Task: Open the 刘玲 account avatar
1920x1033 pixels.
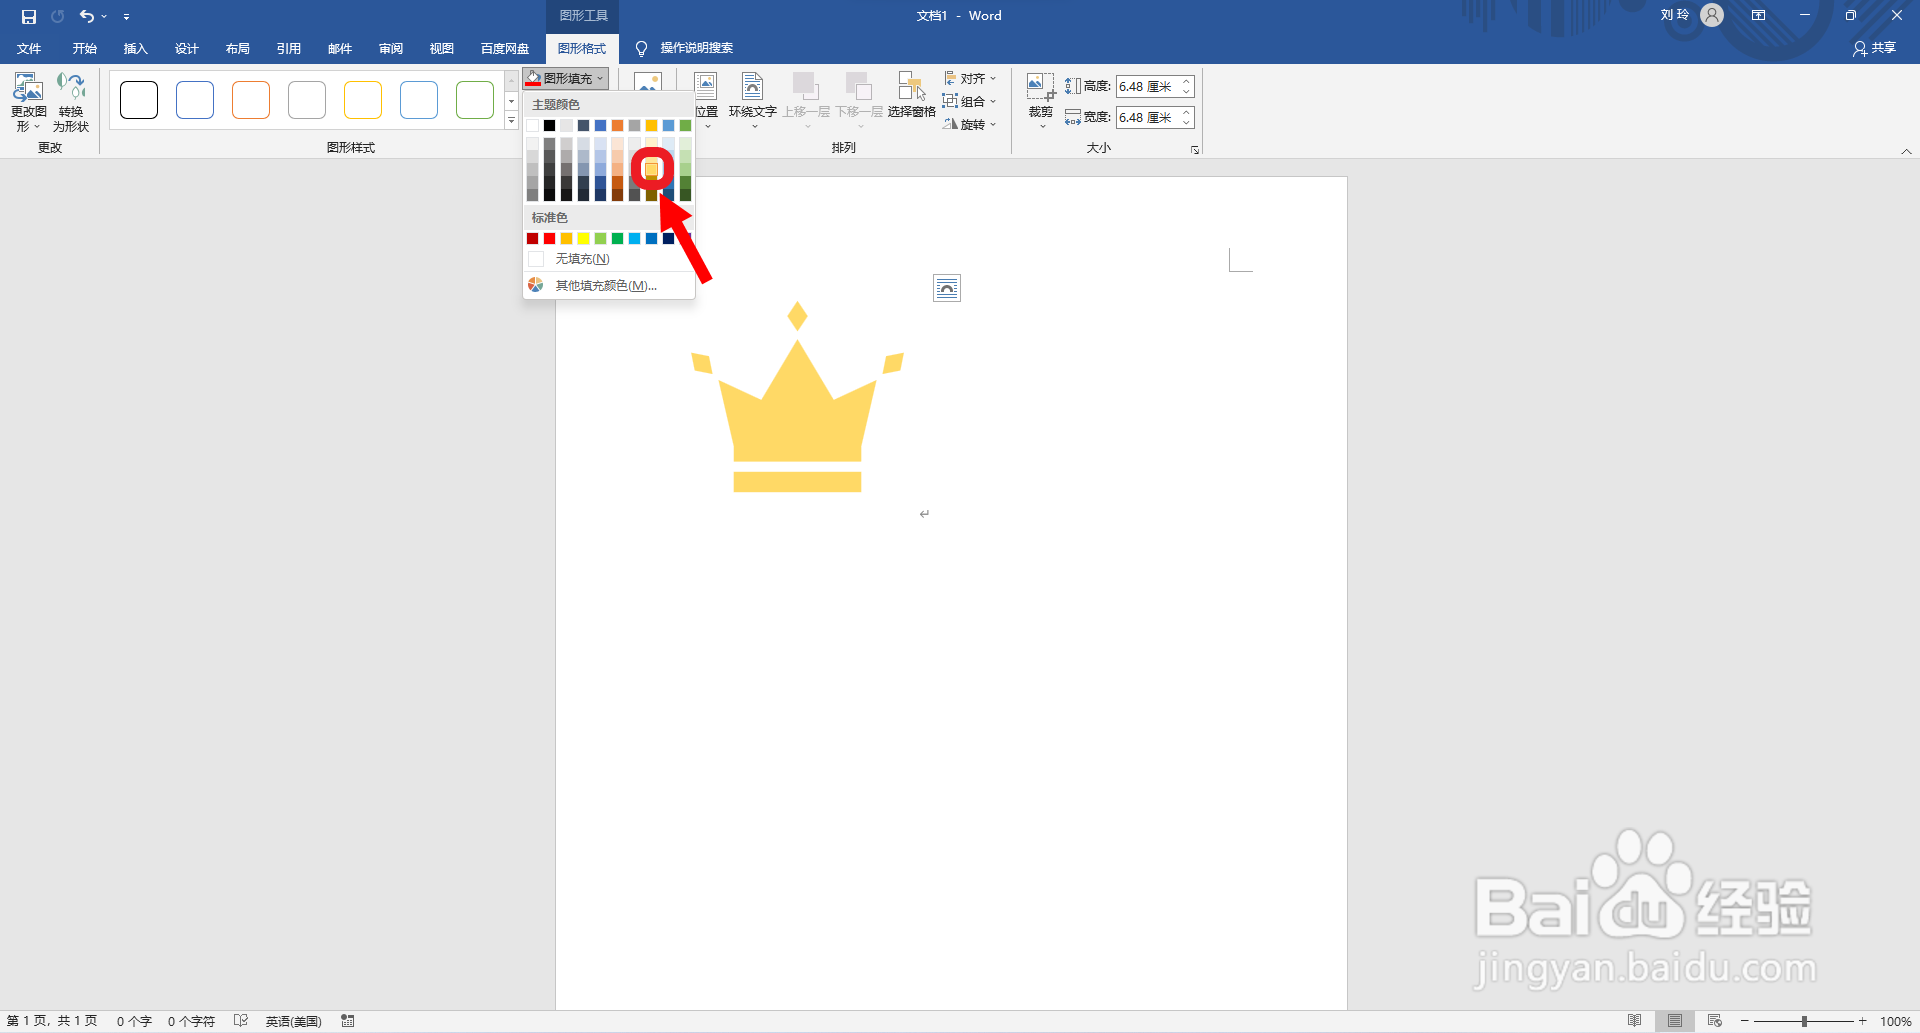Action: tap(1712, 15)
